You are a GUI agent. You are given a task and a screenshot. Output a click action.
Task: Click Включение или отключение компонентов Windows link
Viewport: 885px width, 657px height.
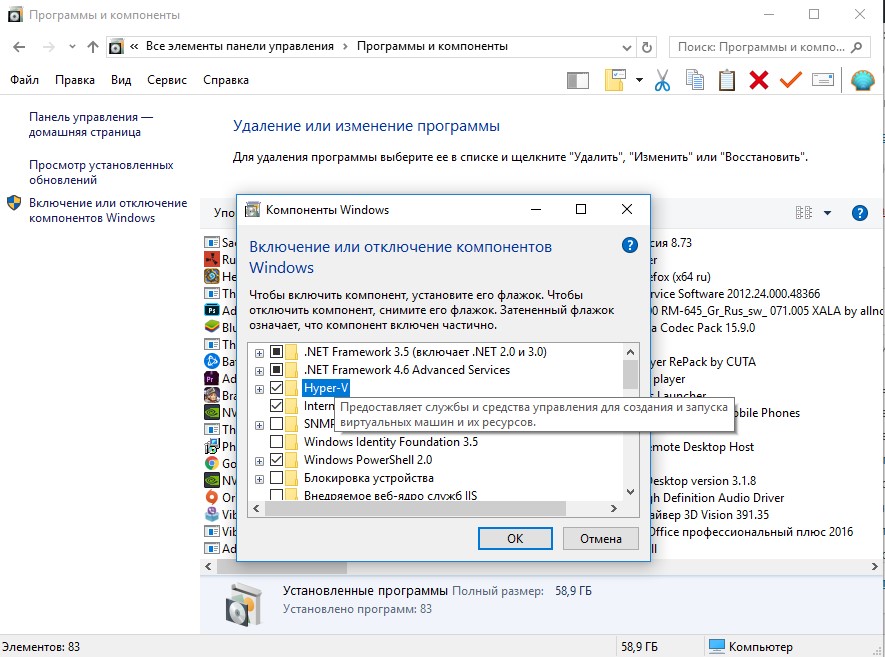[108, 210]
